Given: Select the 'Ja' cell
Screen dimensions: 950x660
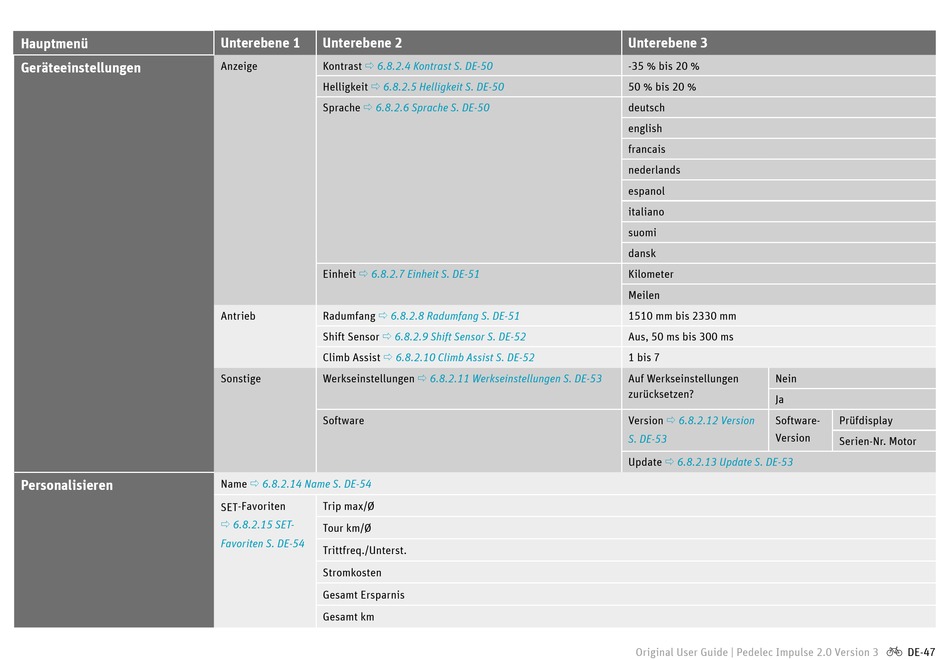Looking at the screenshot, I should point(852,399).
